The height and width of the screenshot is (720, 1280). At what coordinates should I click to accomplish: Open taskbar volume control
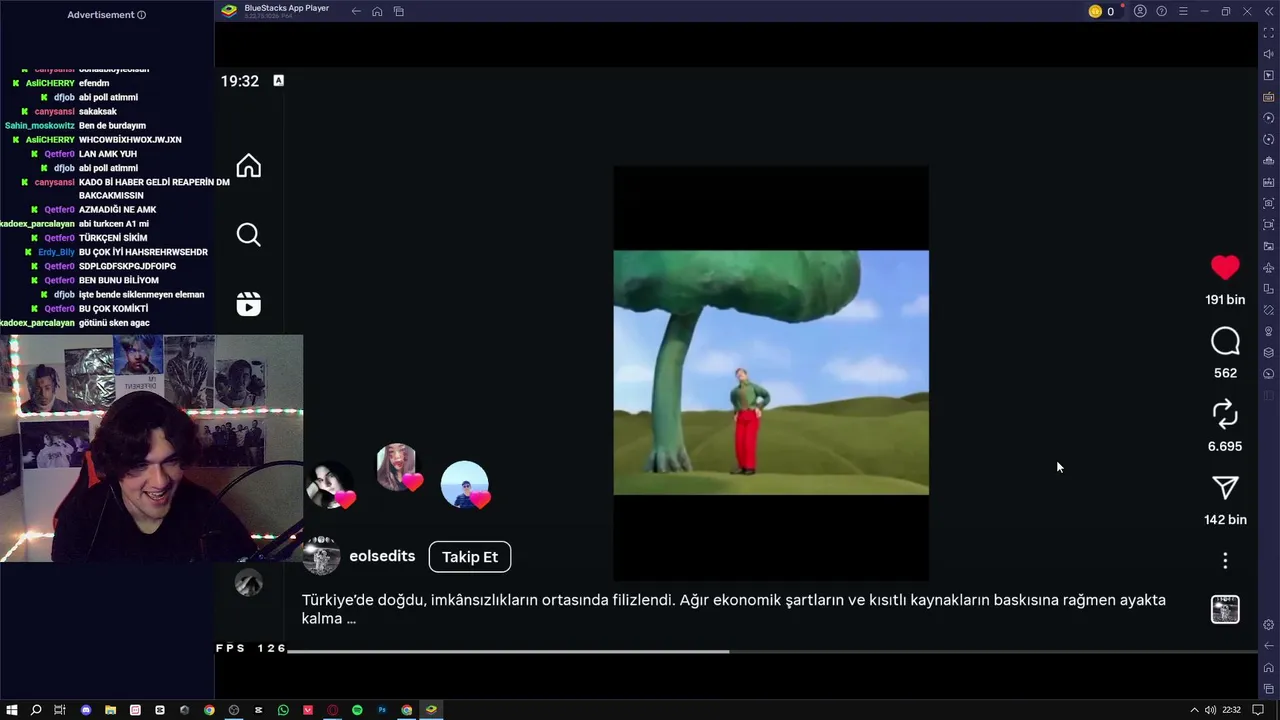(x=1210, y=710)
